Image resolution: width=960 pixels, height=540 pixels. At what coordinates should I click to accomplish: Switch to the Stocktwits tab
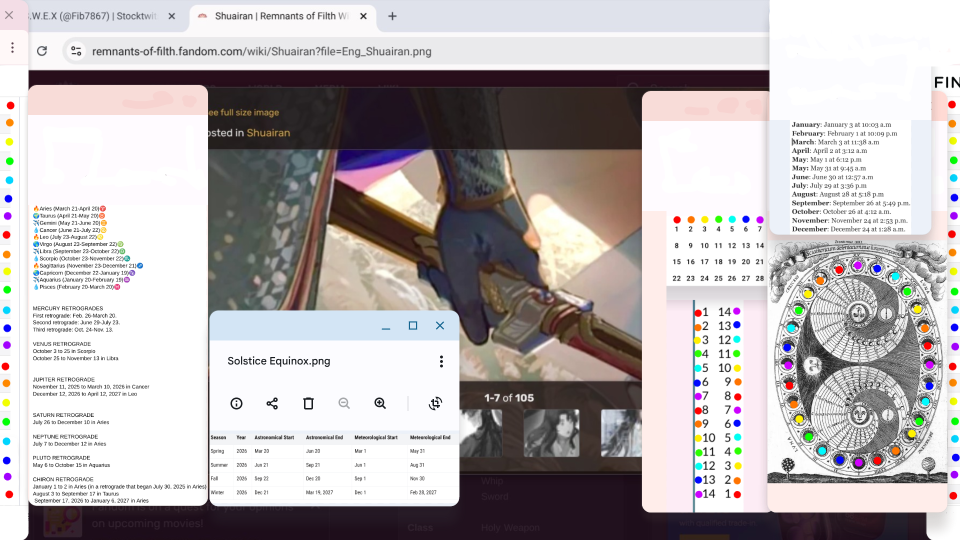[x=95, y=16]
